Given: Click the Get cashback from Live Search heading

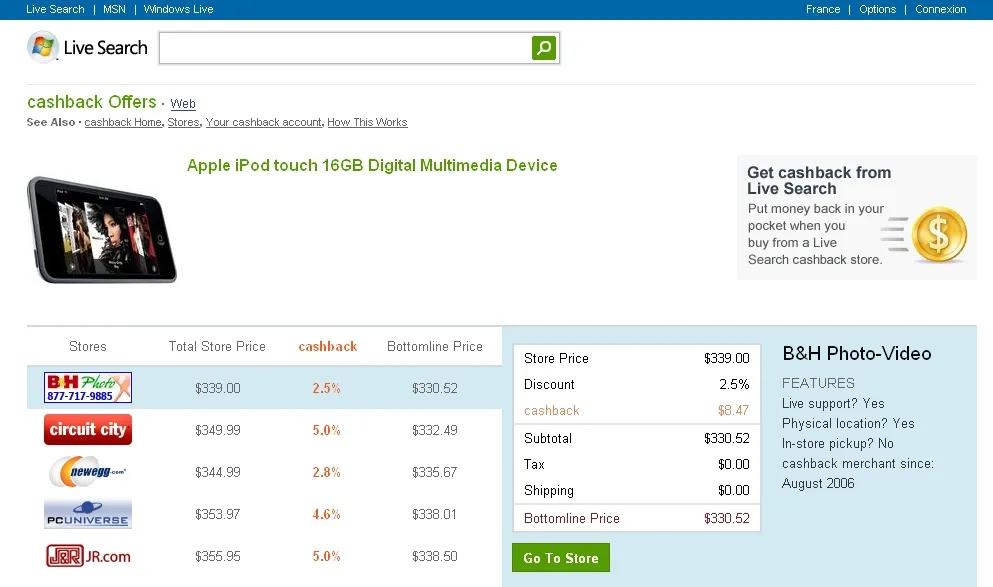Looking at the screenshot, I should pyautogui.click(x=819, y=180).
